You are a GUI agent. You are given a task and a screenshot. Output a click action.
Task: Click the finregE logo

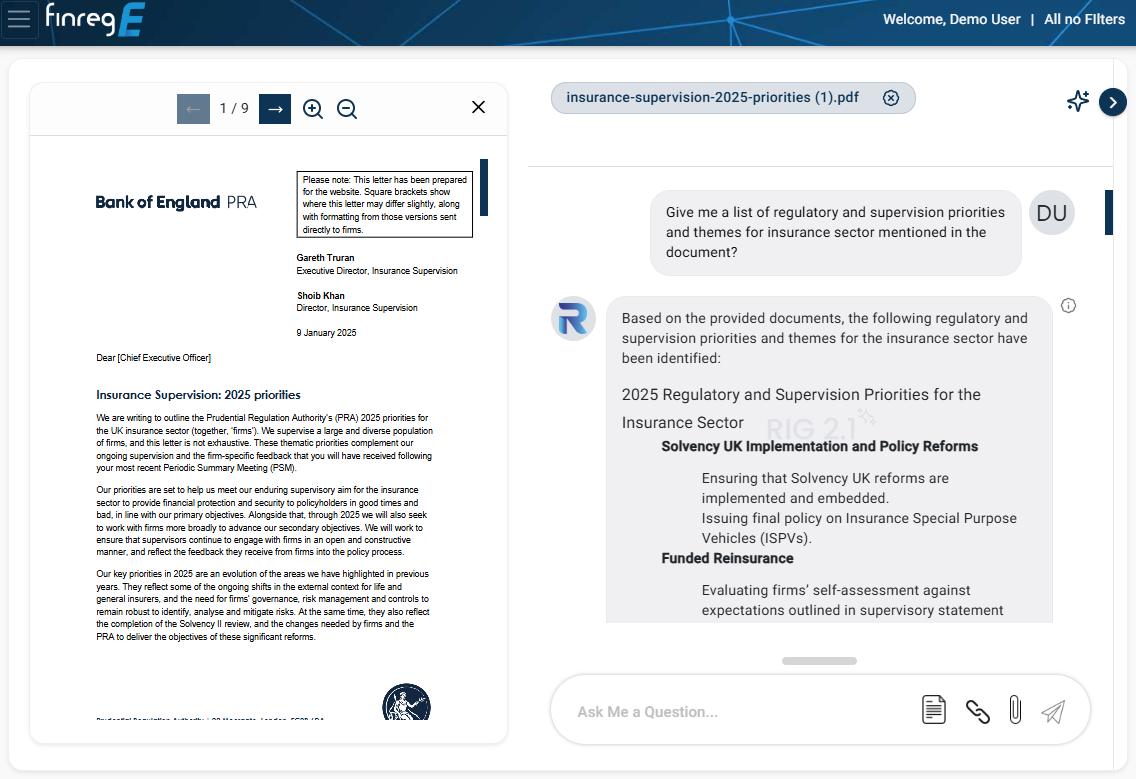point(95,19)
